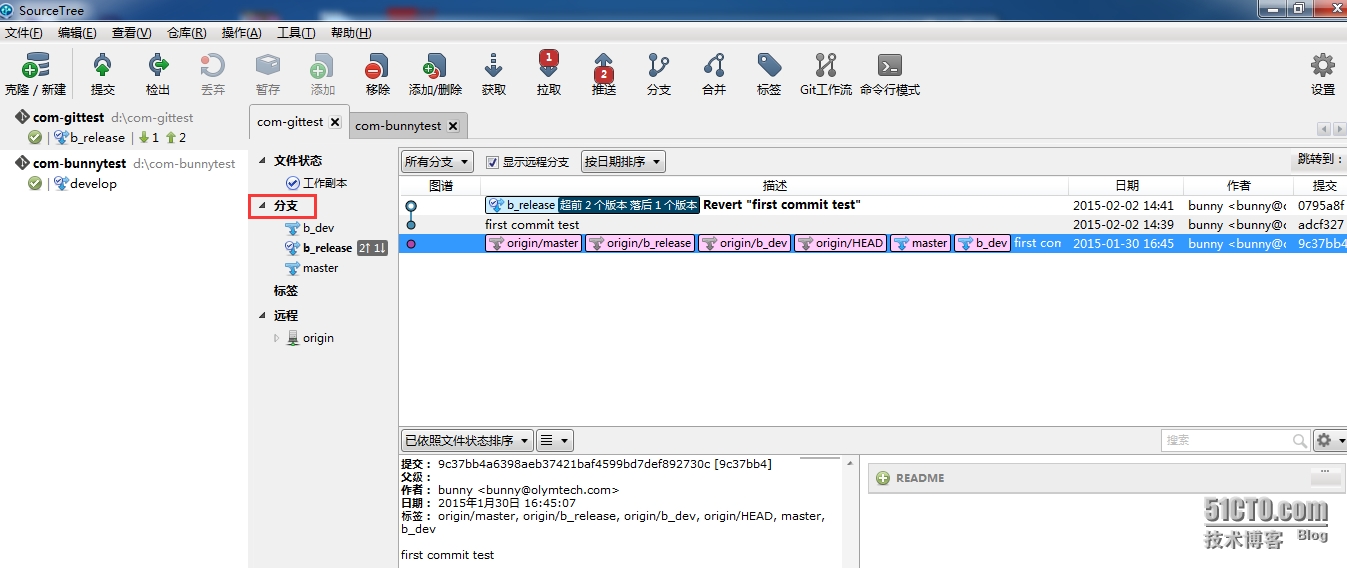Collapse the Remotes (远程) section
Image resolution: width=1347 pixels, height=568 pixels.
coord(263,315)
